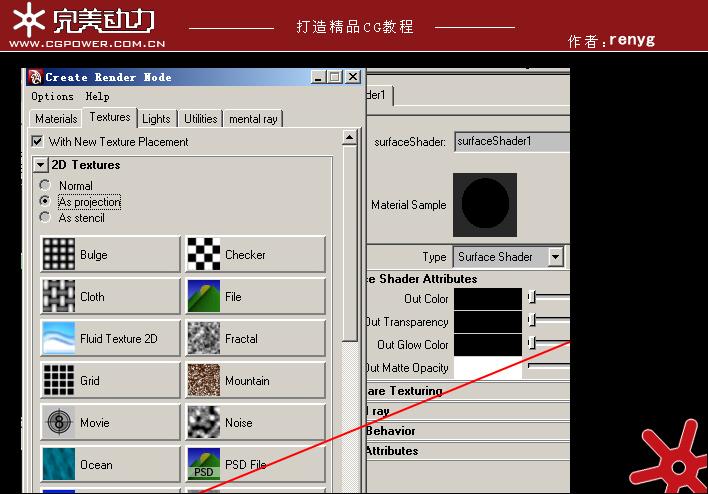Image resolution: width=708 pixels, height=494 pixels.
Task: Select the Checker texture swatch icon
Action: click(x=204, y=254)
